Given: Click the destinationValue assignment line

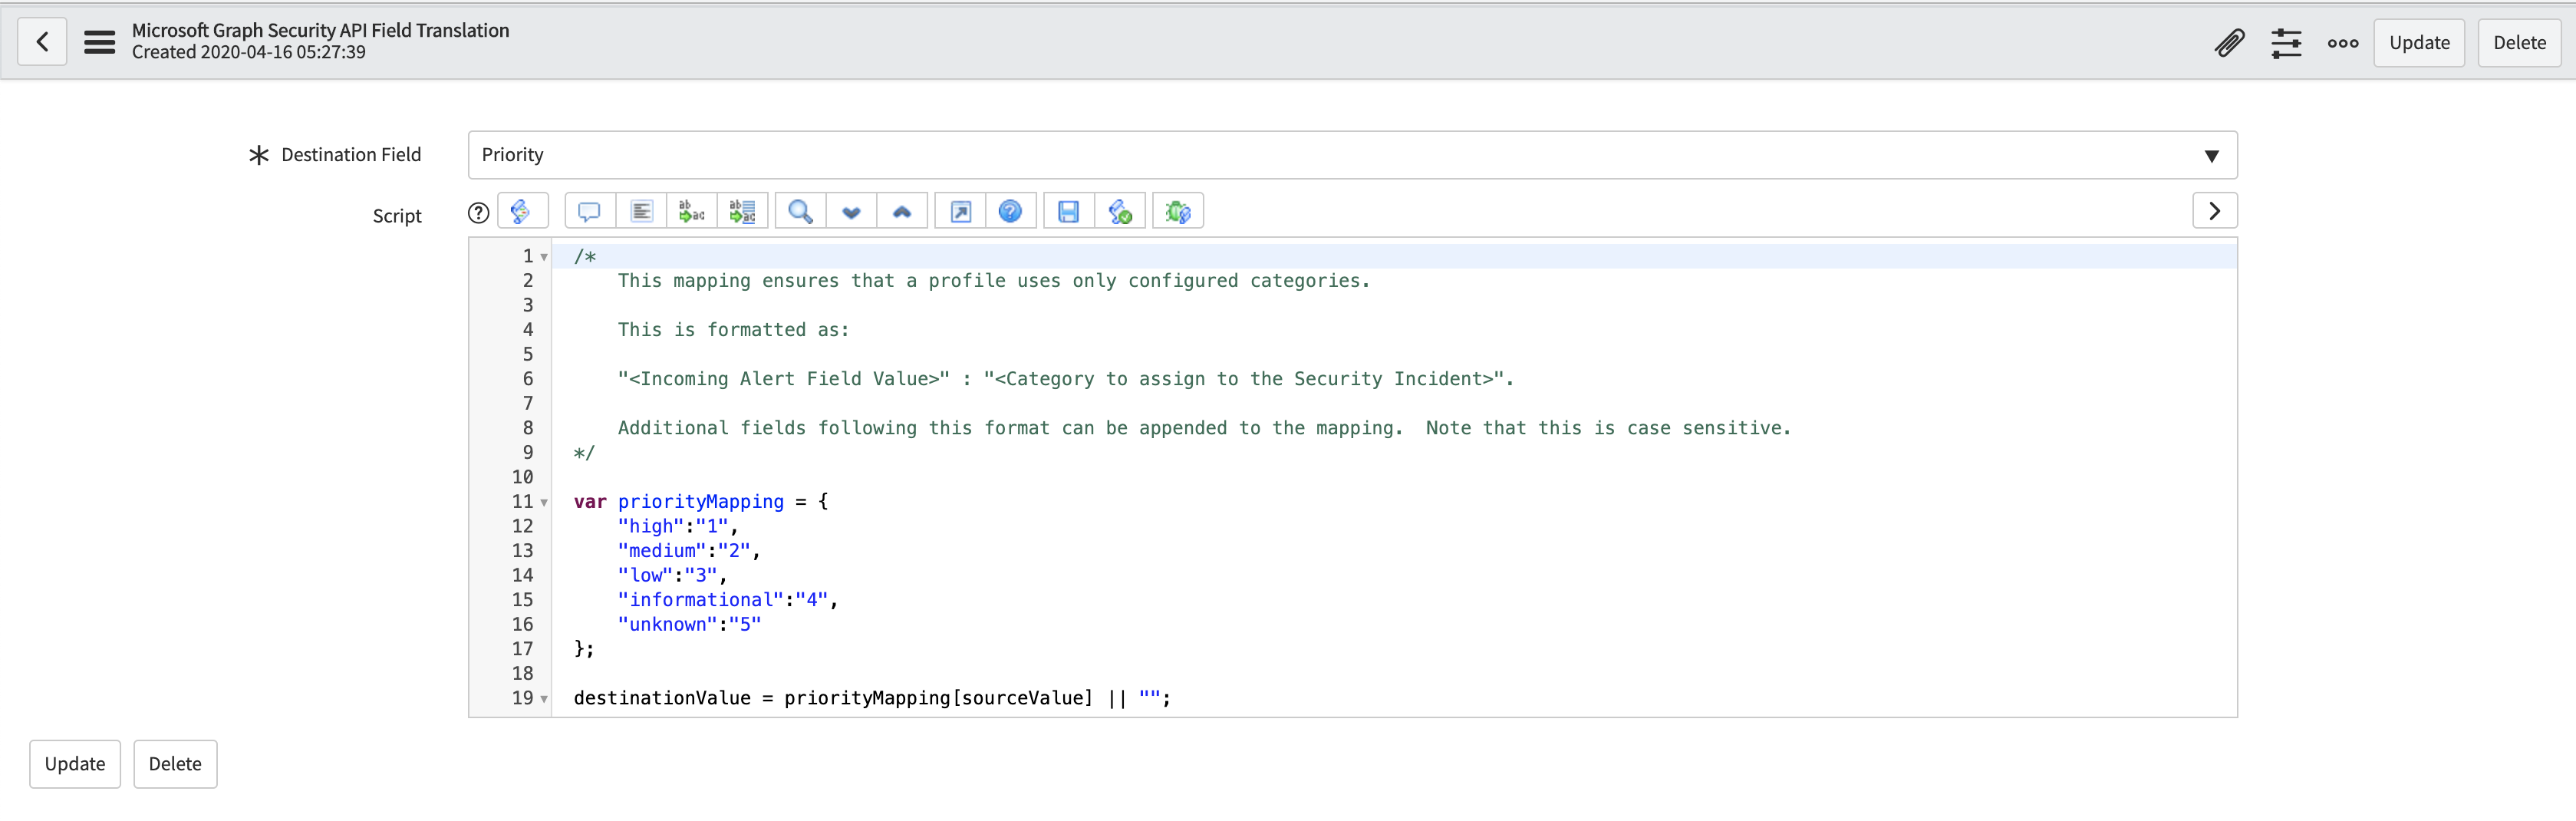Looking at the screenshot, I should (872, 698).
